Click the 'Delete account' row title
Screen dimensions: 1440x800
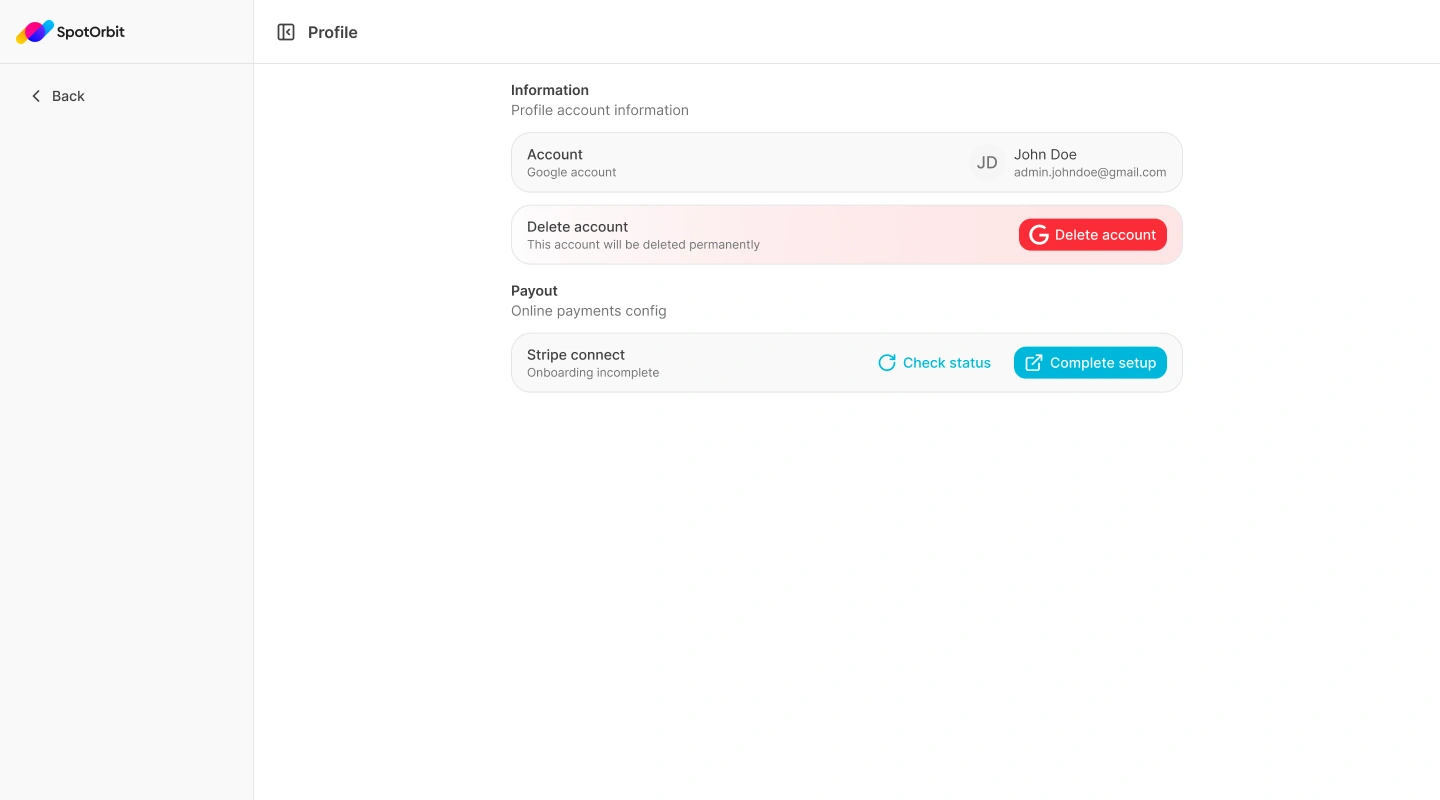click(x=578, y=226)
